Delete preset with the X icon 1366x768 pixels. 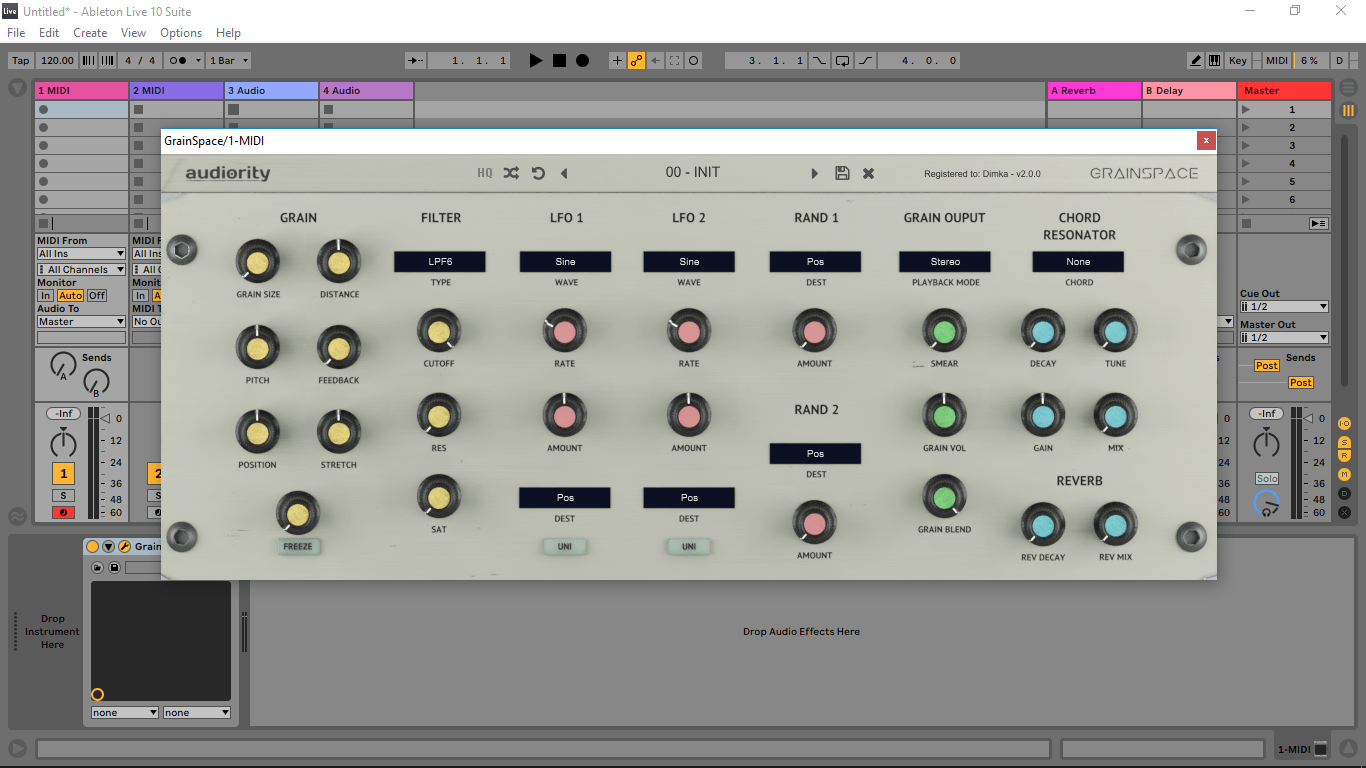868,173
